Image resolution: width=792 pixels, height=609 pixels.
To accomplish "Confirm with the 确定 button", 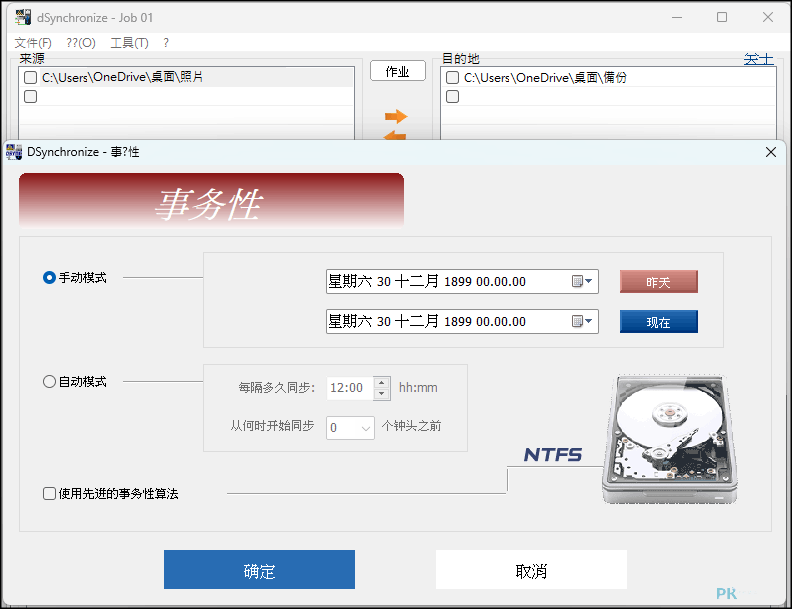I will pyautogui.click(x=259, y=570).
